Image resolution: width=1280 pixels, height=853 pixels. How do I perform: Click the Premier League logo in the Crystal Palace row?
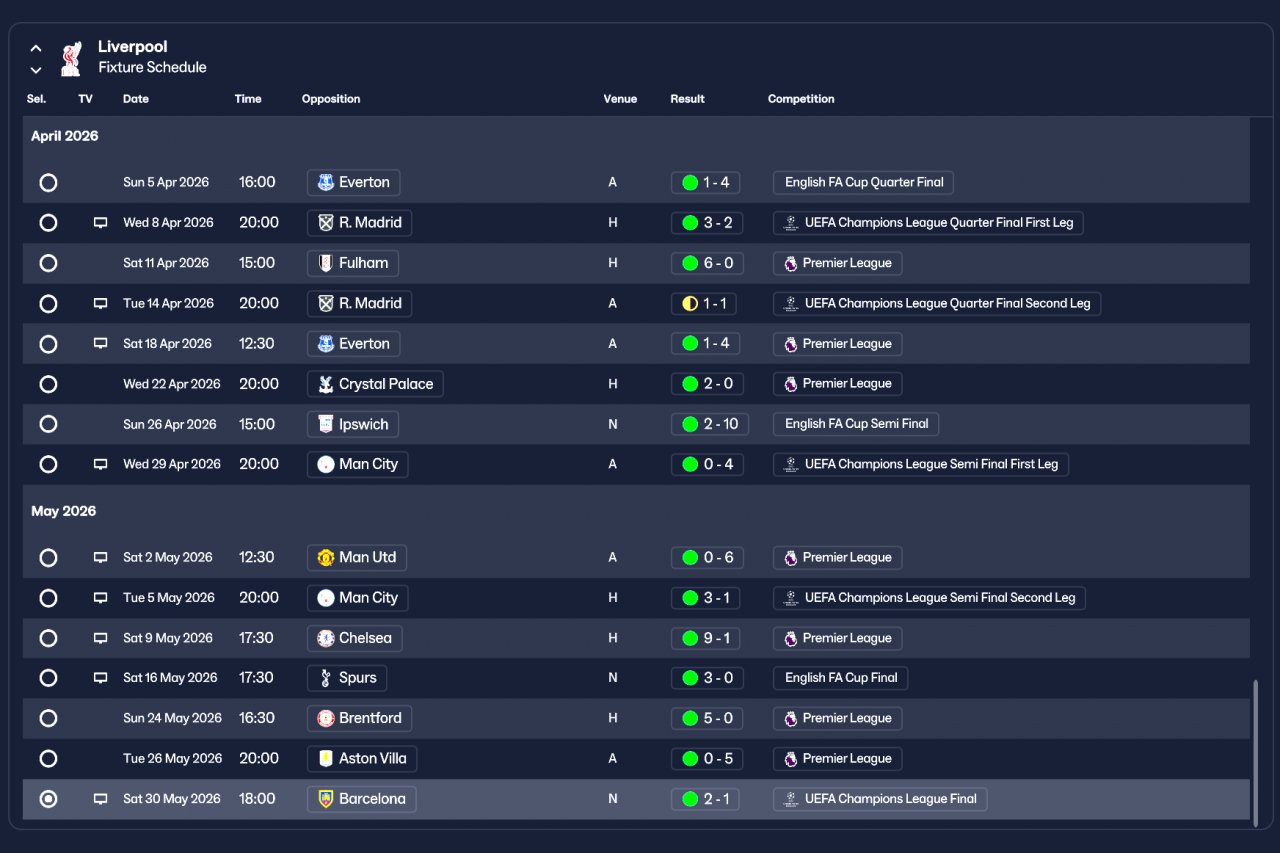click(790, 384)
